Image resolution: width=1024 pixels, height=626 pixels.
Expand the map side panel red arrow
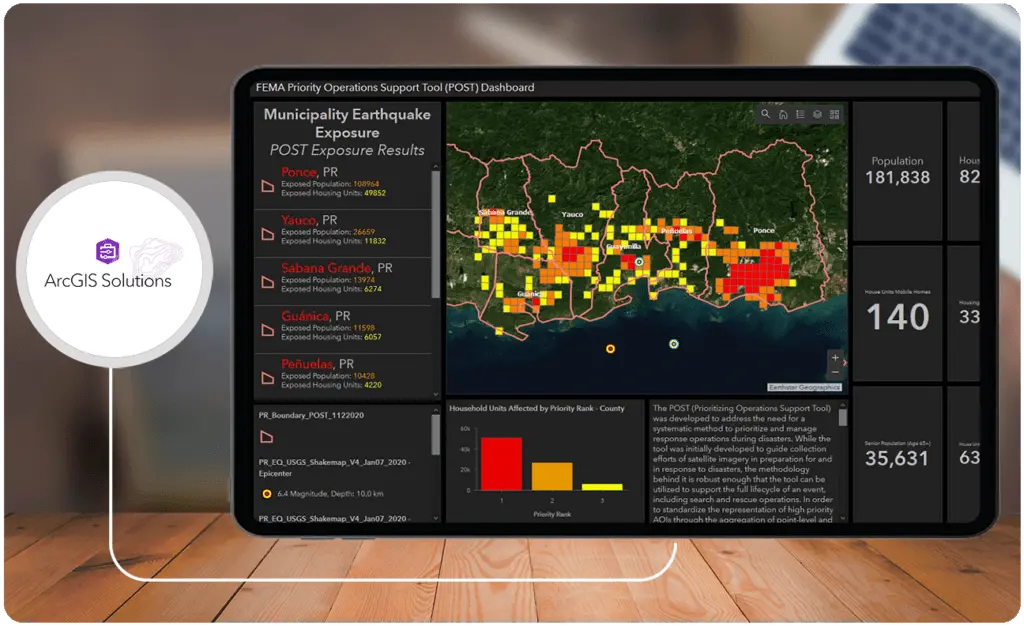(x=844, y=362)
